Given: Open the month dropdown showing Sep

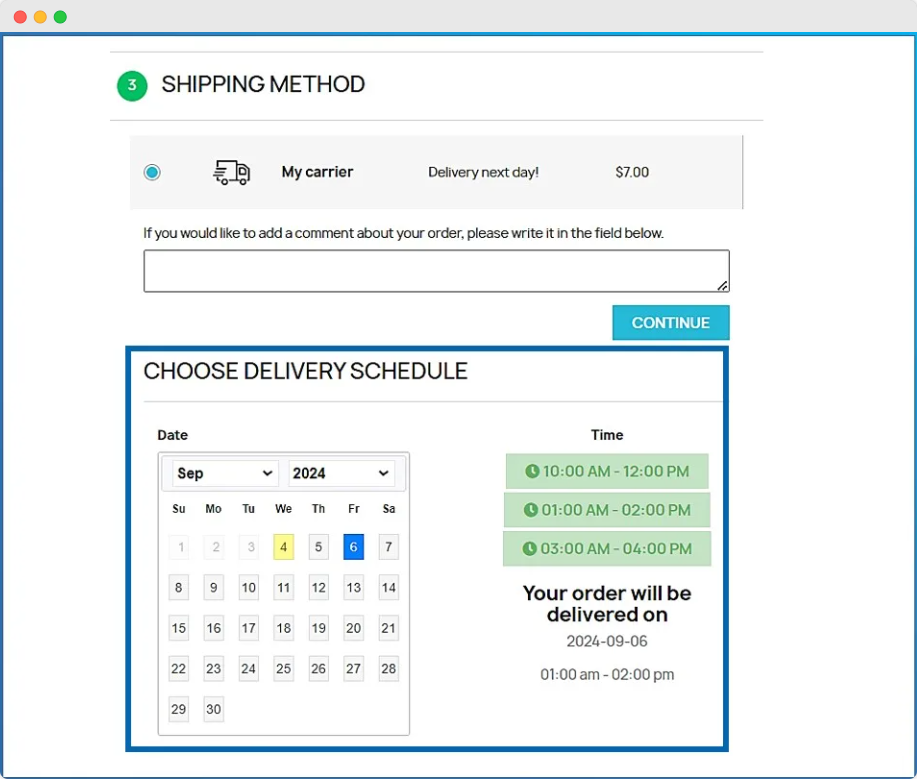Looking at the screenshot, I should point(225,473).
